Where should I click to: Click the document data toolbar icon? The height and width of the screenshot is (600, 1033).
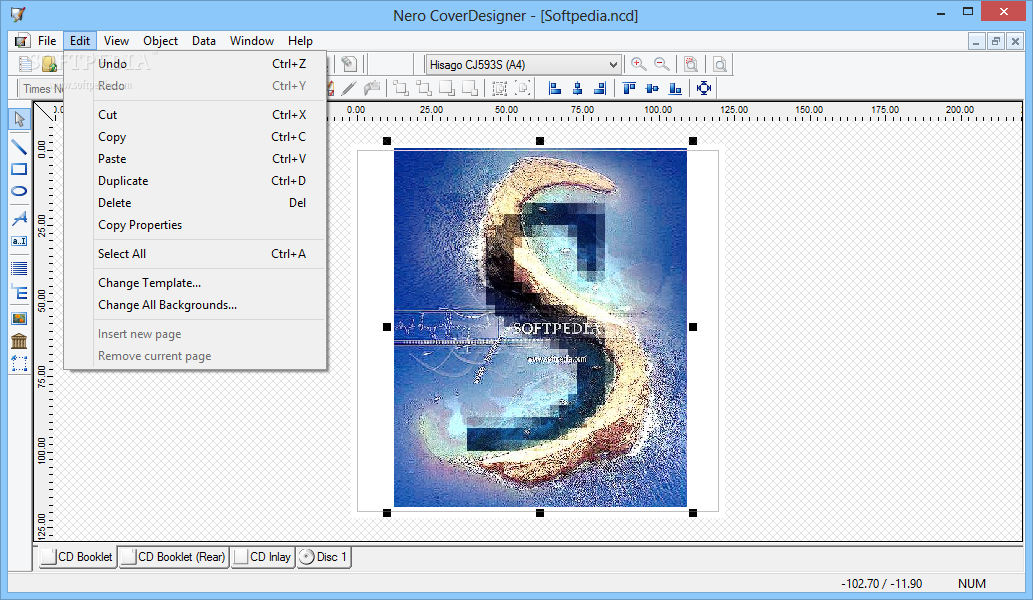pos(349,64)
